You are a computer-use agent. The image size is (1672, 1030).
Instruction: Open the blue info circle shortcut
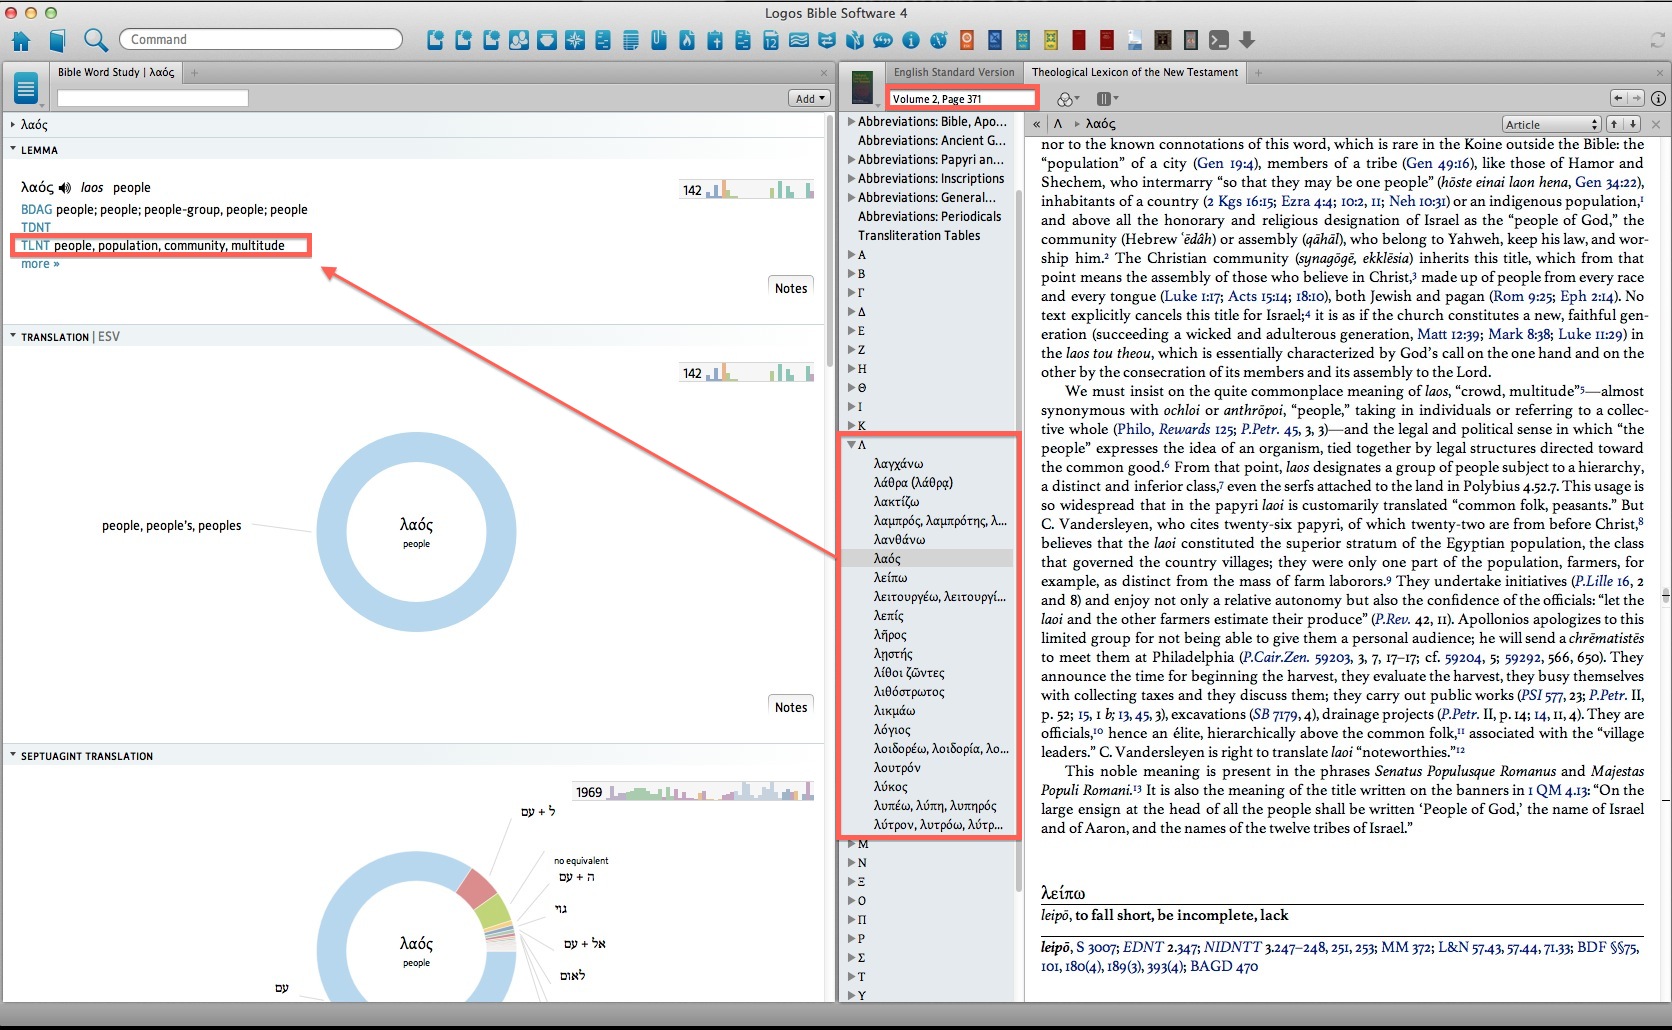[x=911, y=40]
